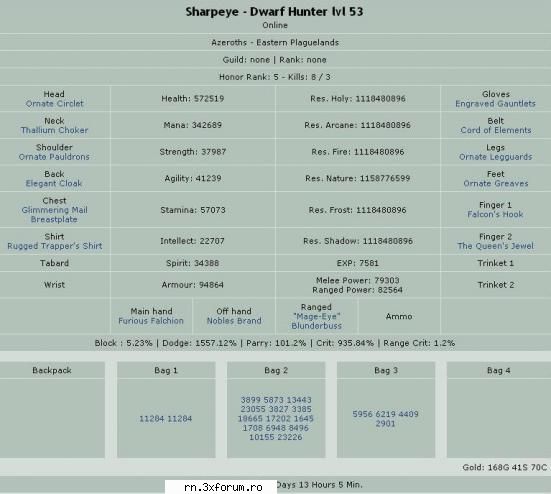Click the Backpack header
Viewport: 551px width, 494px height.
point(52,370)
